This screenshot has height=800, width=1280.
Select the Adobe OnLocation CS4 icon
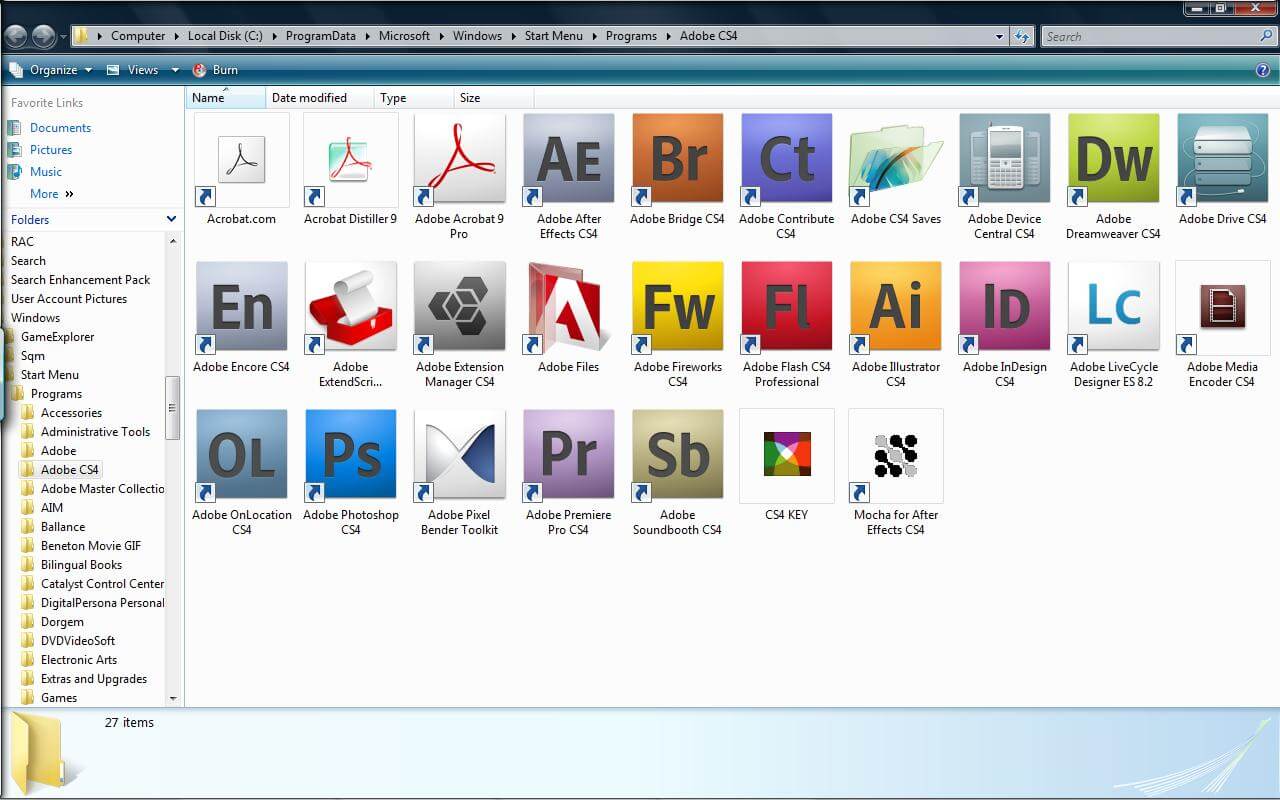[241, 456]
